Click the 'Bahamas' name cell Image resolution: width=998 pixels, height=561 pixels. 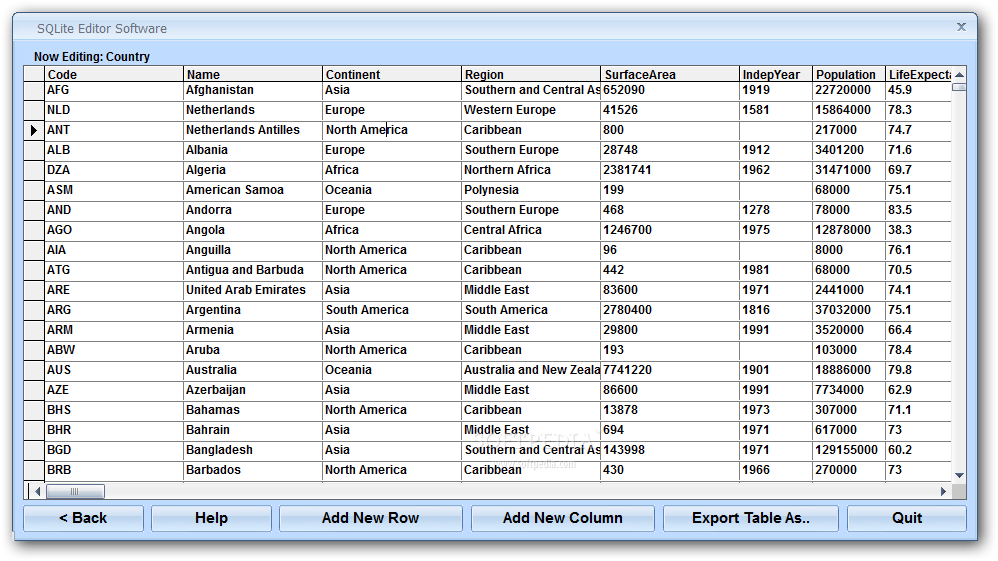253,410
